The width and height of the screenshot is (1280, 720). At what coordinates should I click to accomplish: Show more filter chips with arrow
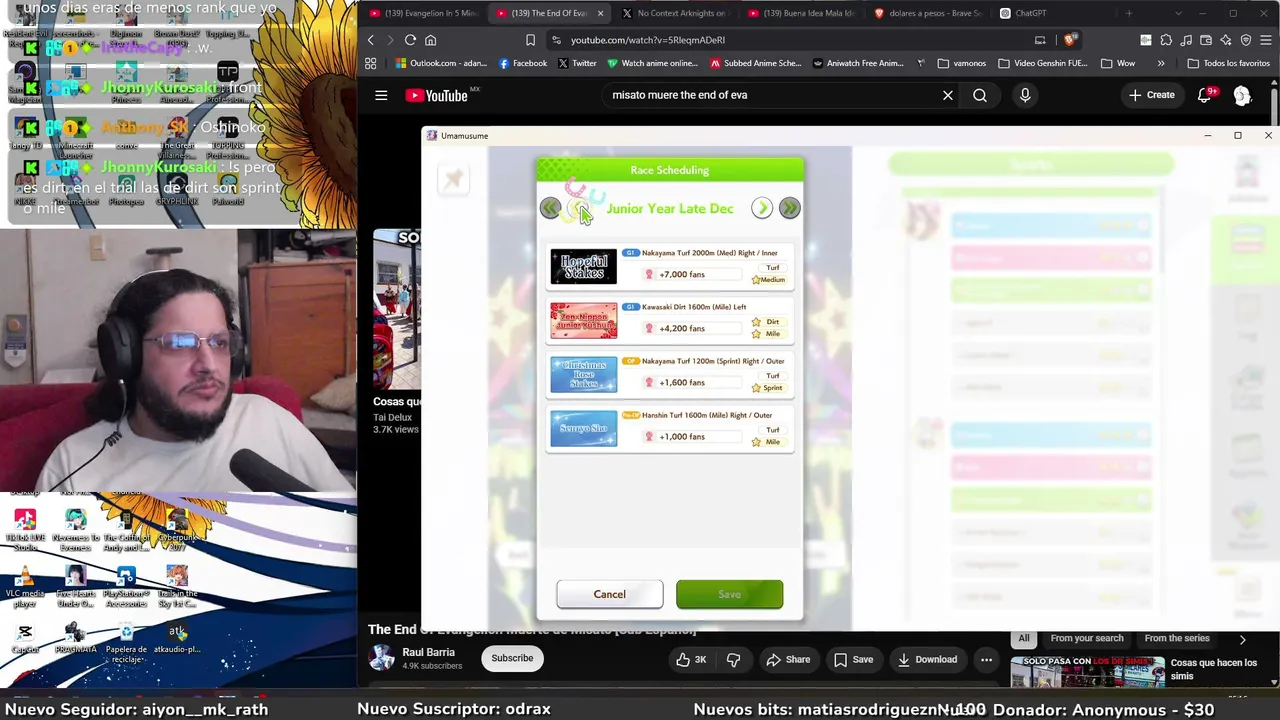click(x=1242, y=639)
